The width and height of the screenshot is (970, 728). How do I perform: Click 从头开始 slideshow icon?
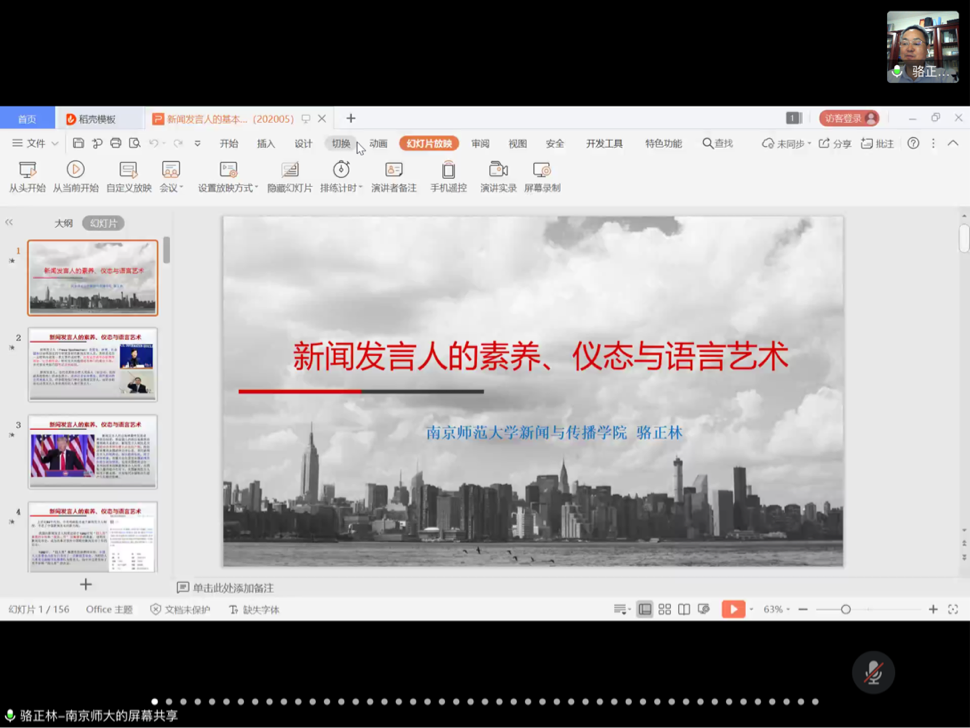coord(27,171)
